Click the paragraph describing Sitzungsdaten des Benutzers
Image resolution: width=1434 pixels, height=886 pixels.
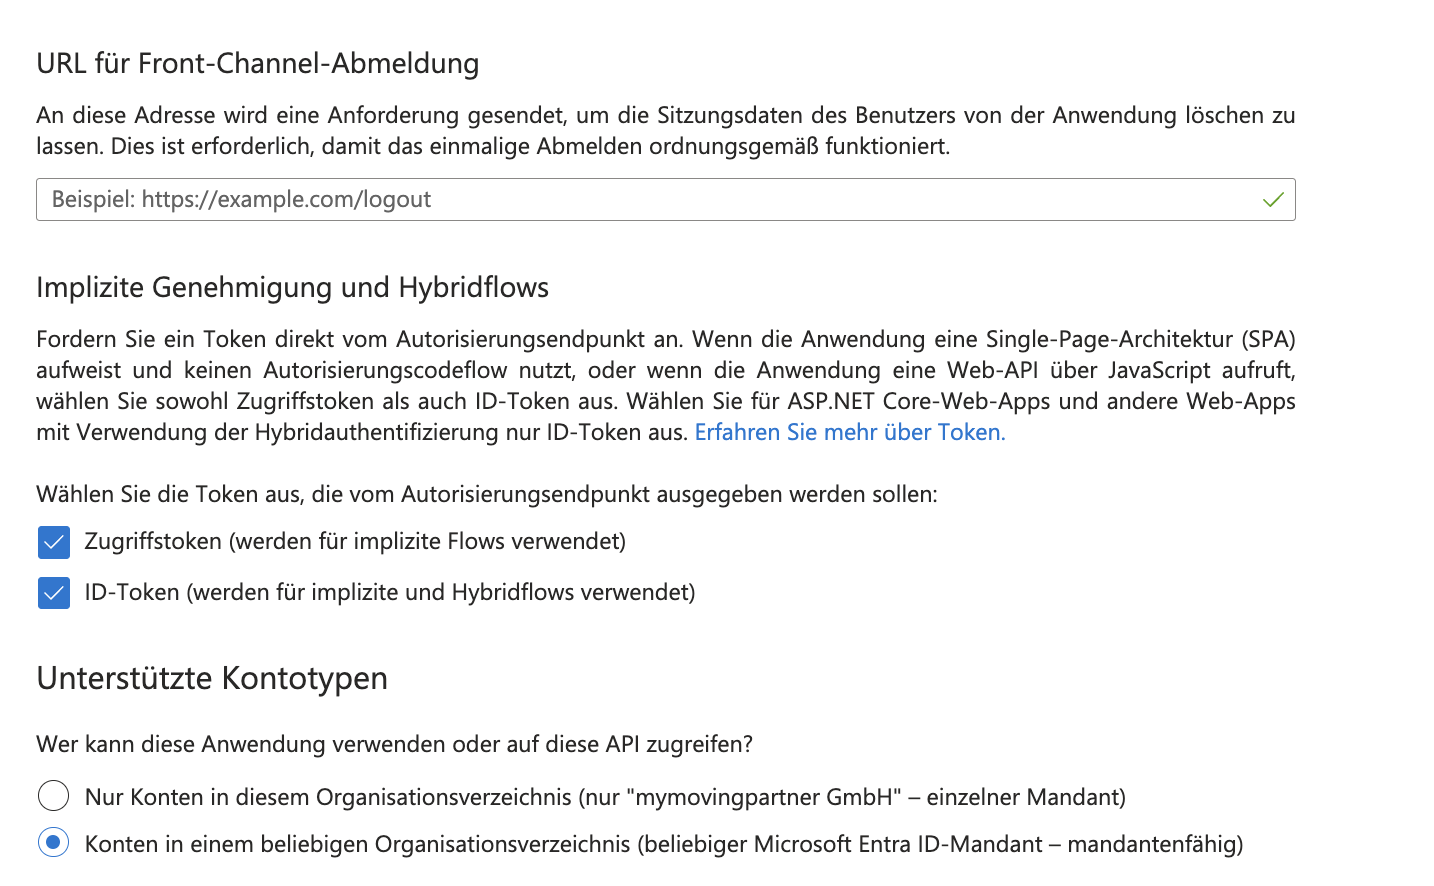click(666, 131)
